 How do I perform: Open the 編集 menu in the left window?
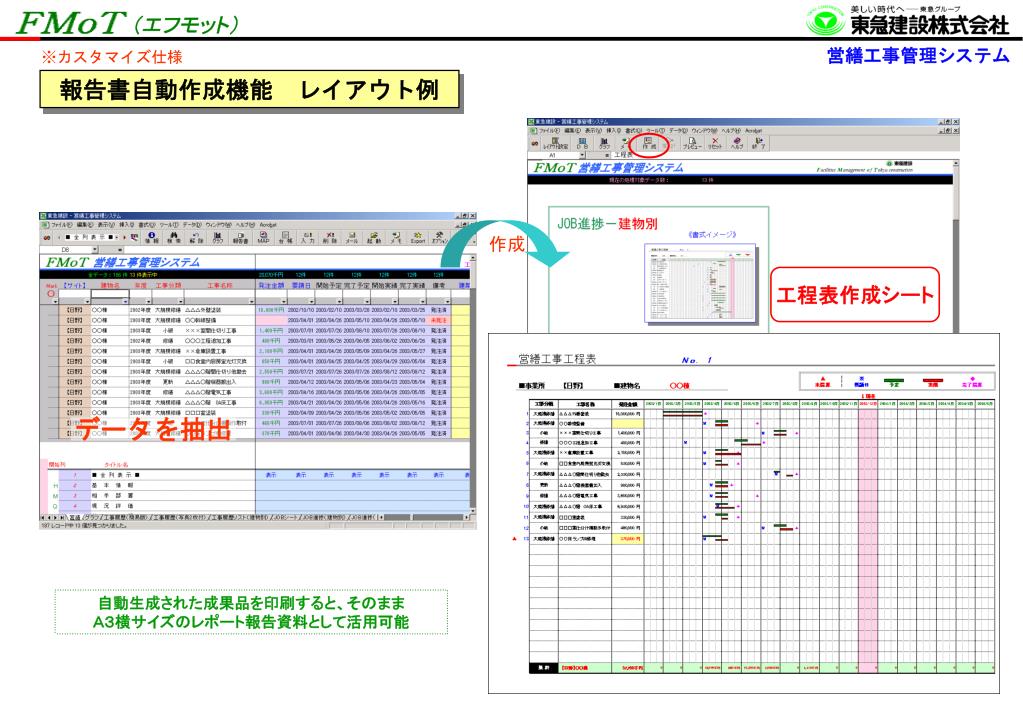[x=85, y=225]
